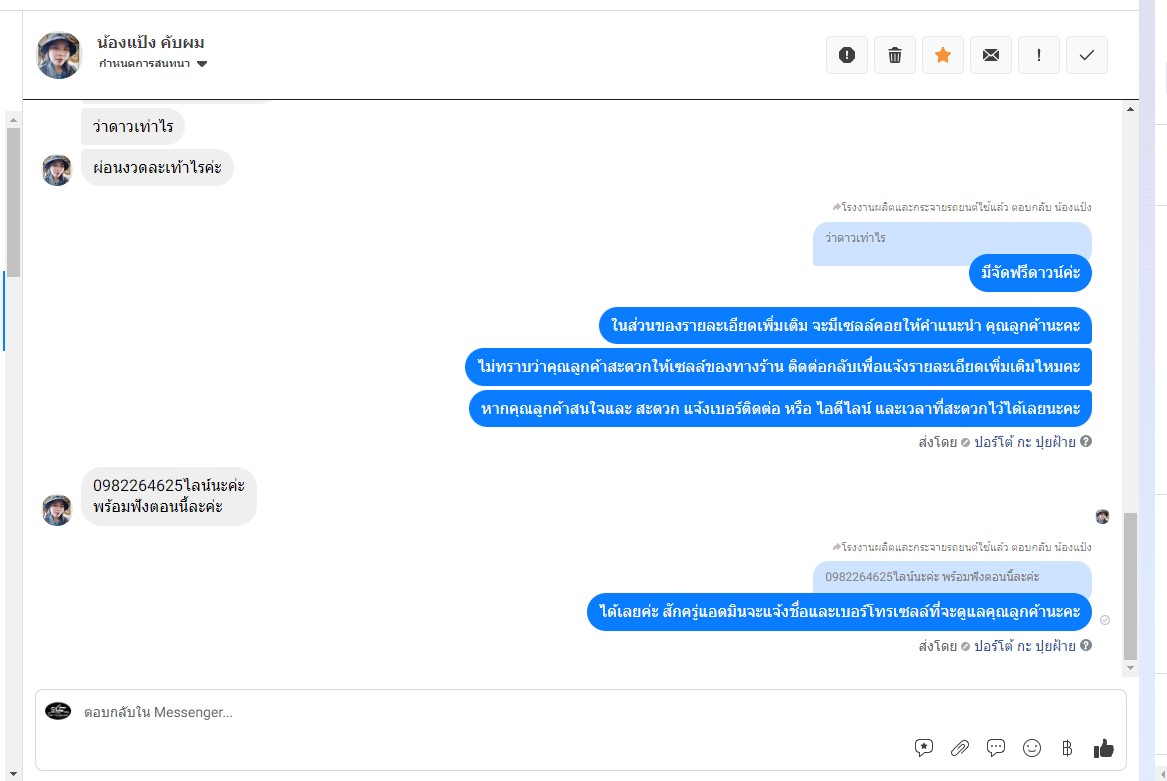Screen dimensions: 1167x781
Task: Flag as priority with exclamation mark button
Action: (x=1039, y=55)
